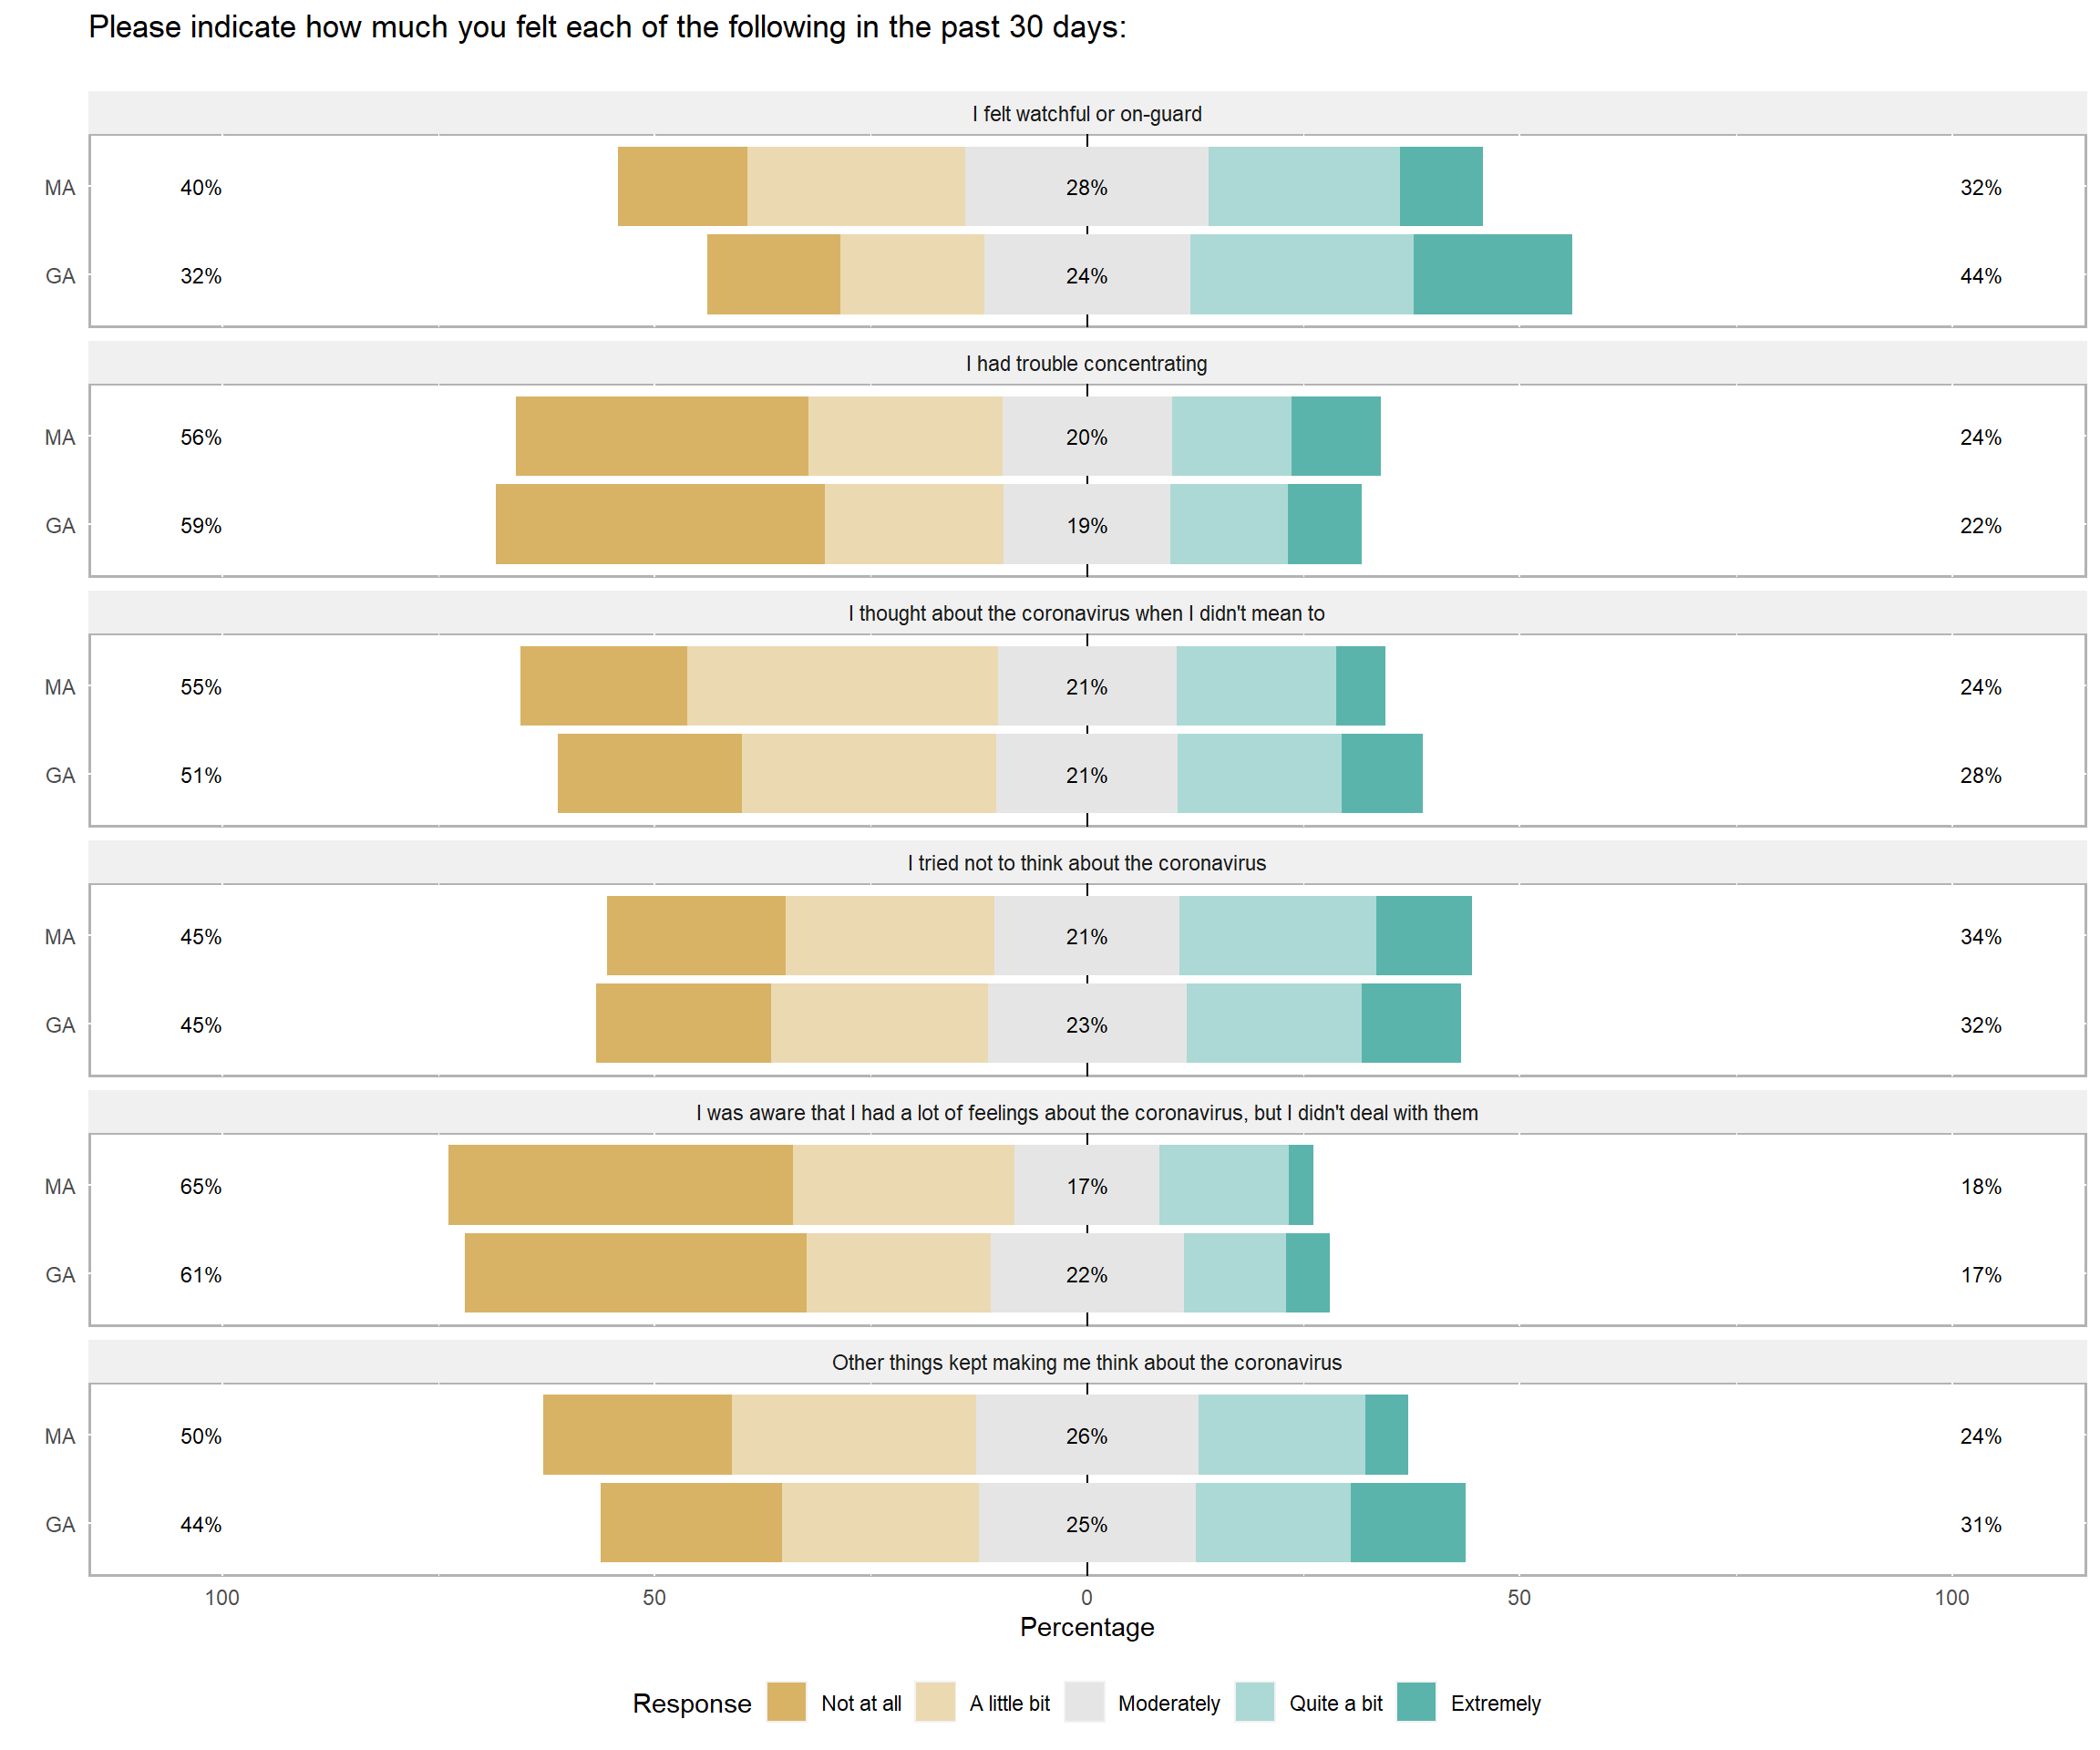The height and width of the screenshot is (1750, 2100).
Task: Click the 65% label in the MA feelings row
Action: (201, 1187)
